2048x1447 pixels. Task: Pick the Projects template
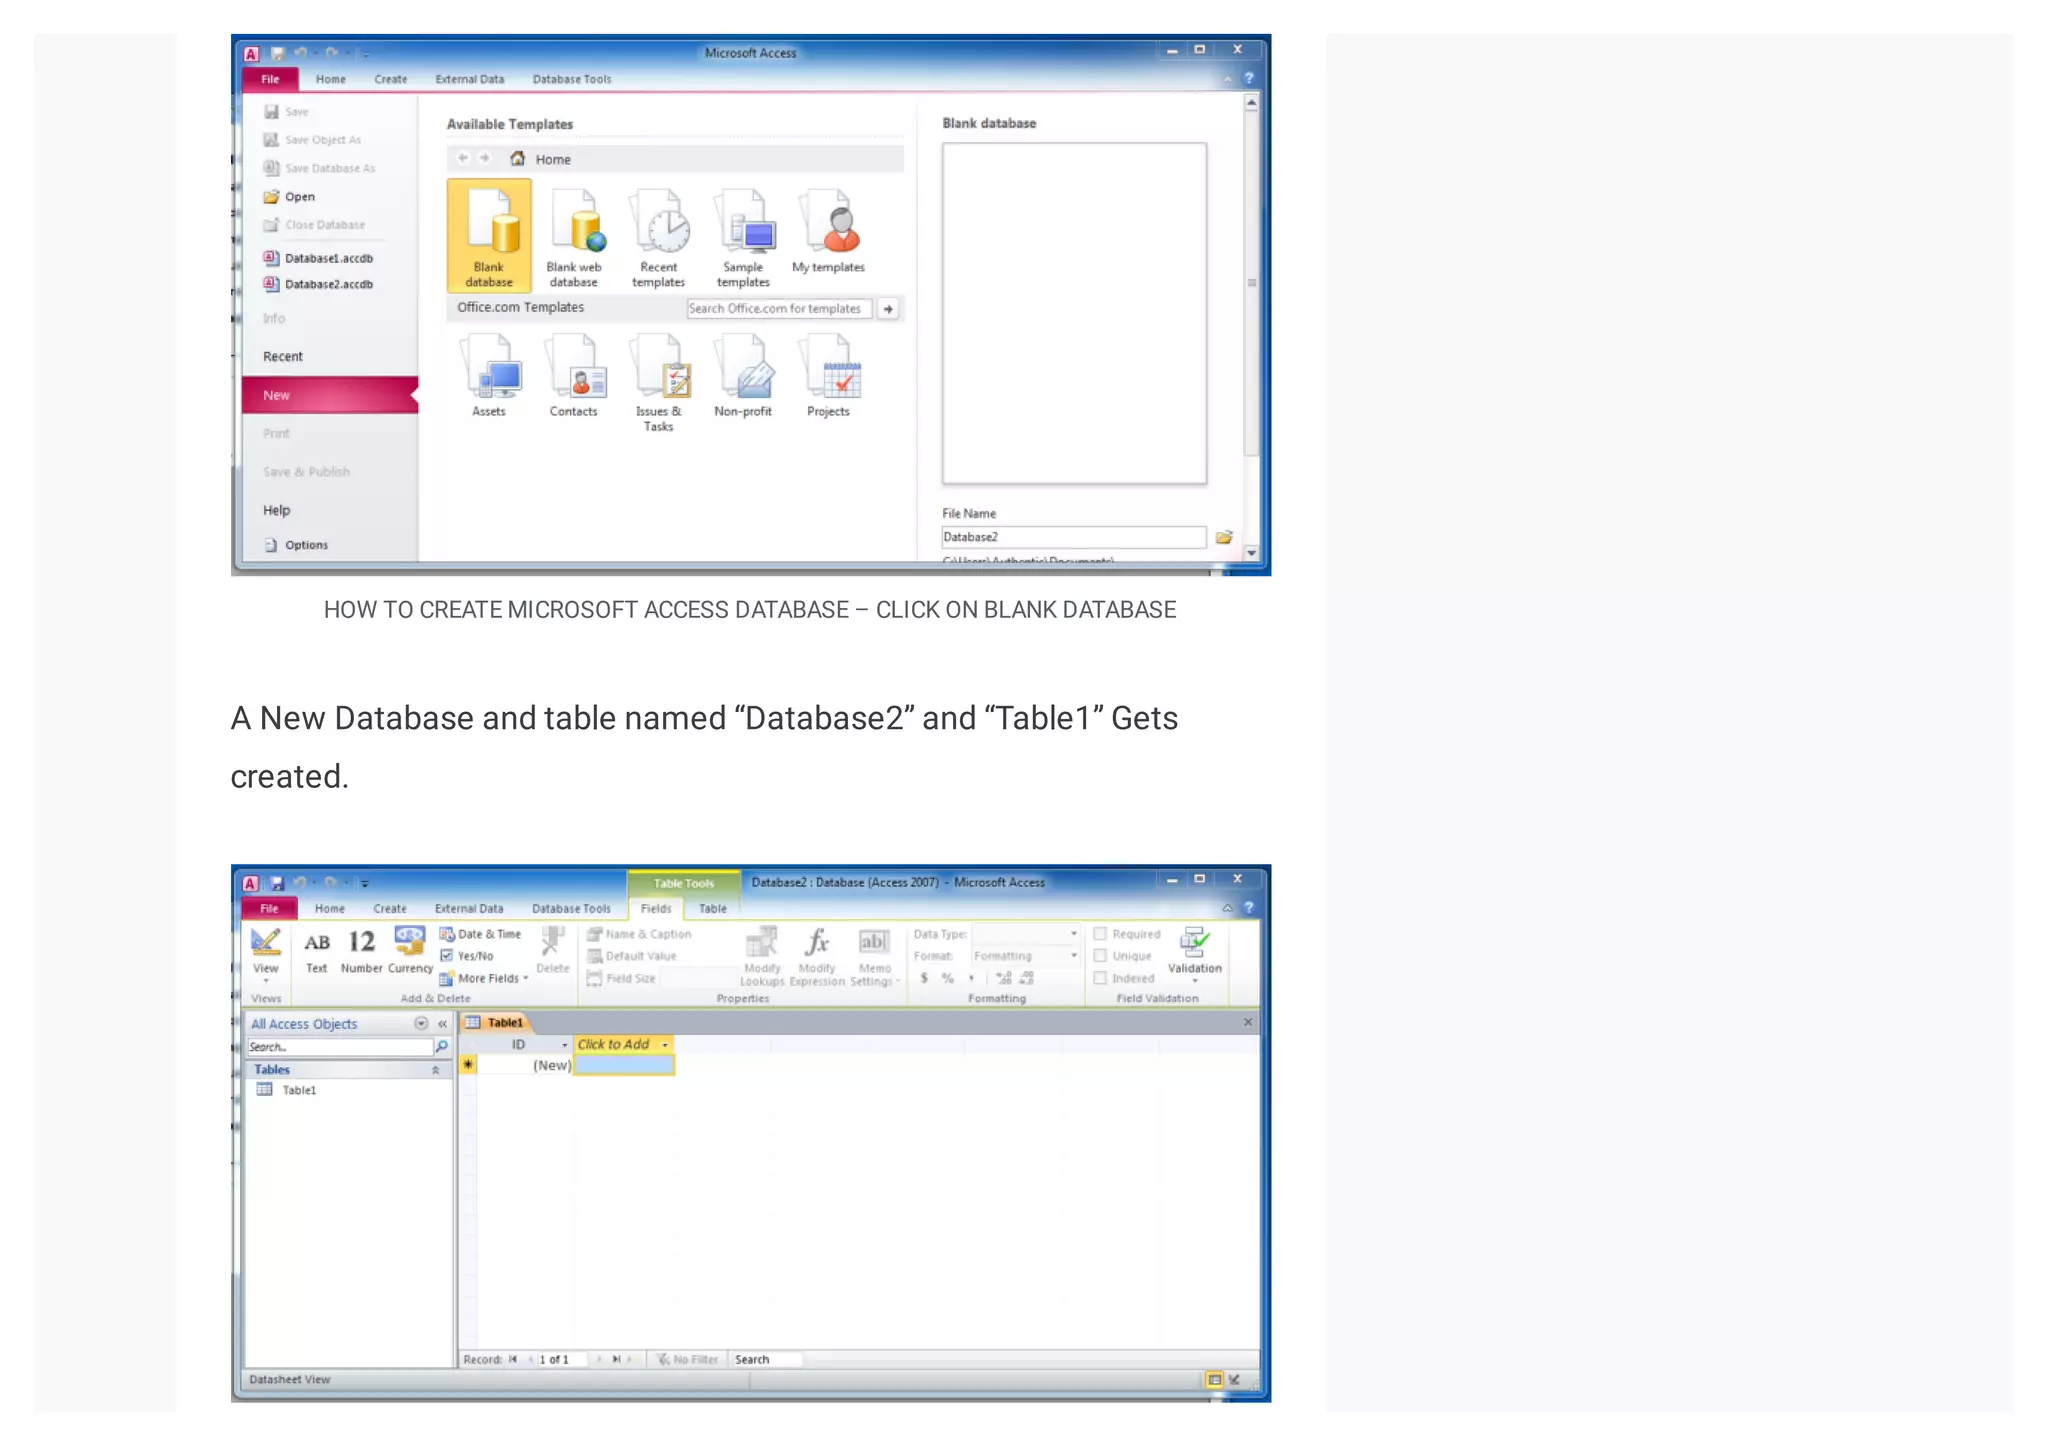[828, 376]
